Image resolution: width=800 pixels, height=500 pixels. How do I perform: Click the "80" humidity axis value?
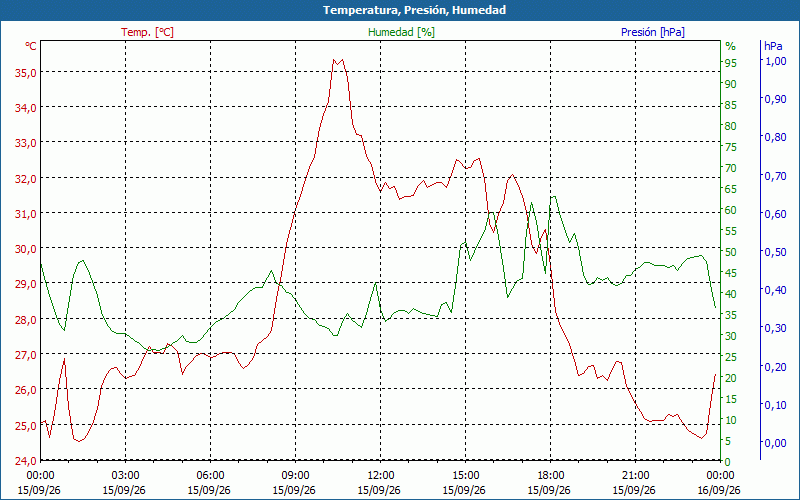point(731,126)
